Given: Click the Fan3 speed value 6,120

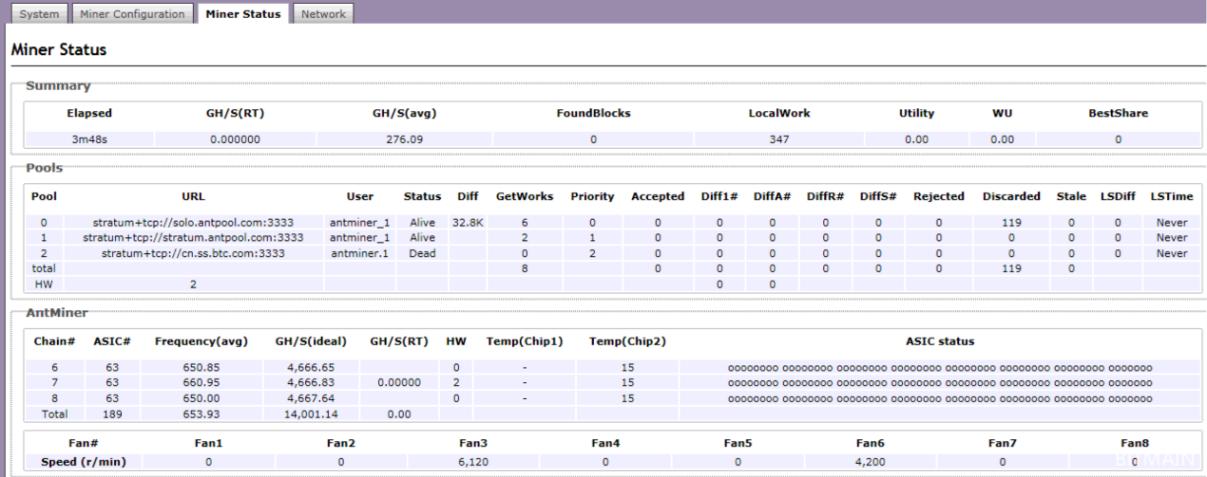Looking at the screenshot, I should point(472,462).
